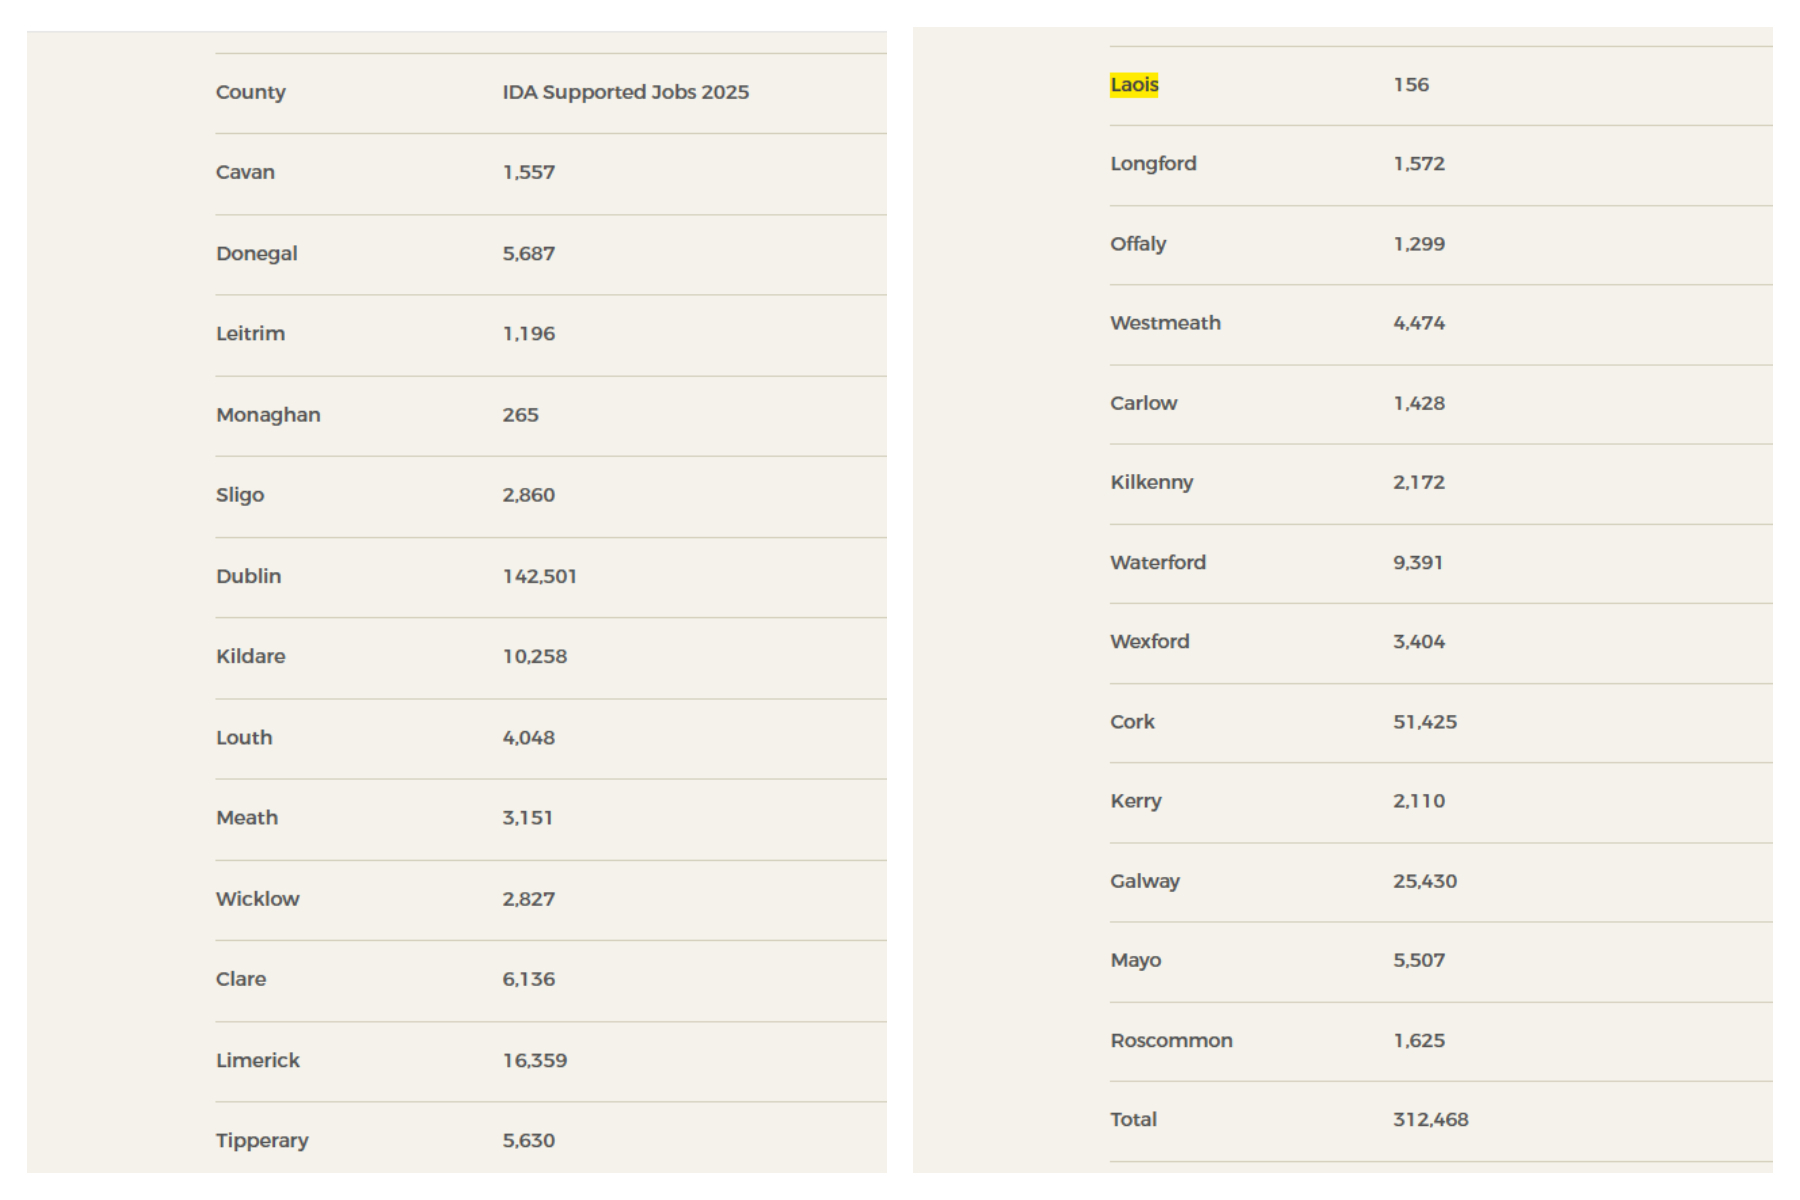The image size is (1800, 1200).
Task: Click the Total row label
Action: pos(1133,1120)
